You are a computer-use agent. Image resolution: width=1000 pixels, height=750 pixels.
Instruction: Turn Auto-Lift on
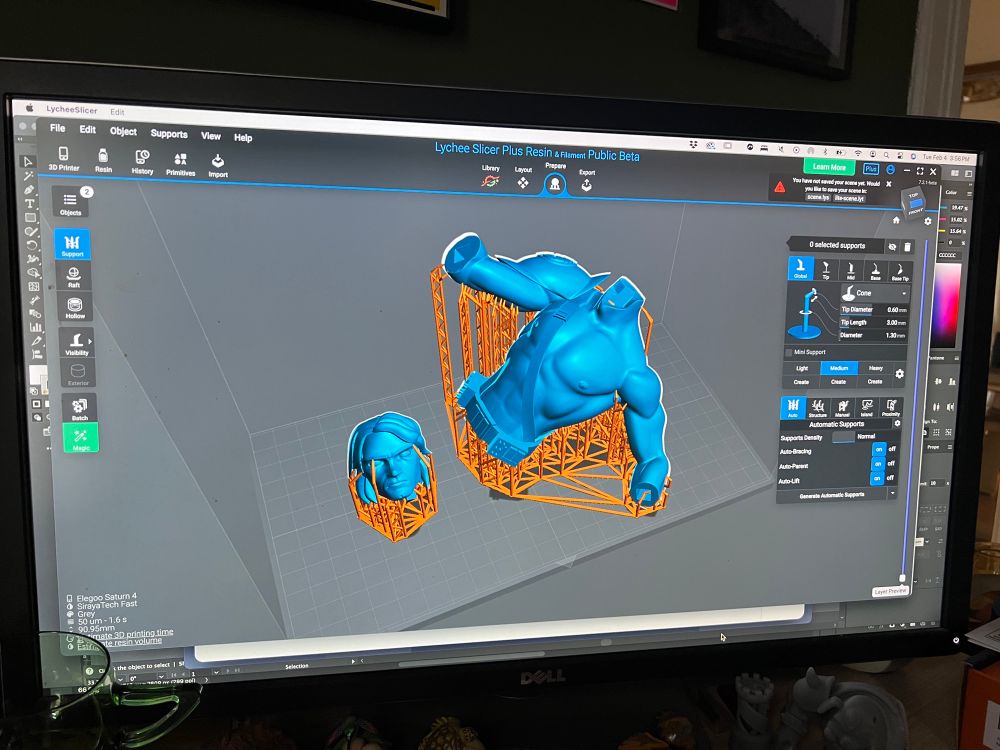(878, 478)
